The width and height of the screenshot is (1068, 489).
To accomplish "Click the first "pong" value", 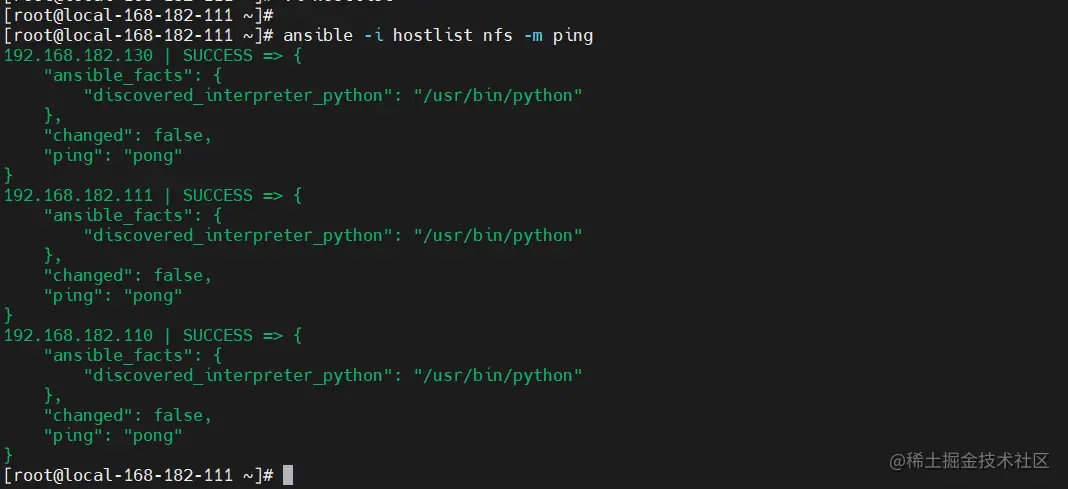I will pyautogui.click(x=153, y=155).
